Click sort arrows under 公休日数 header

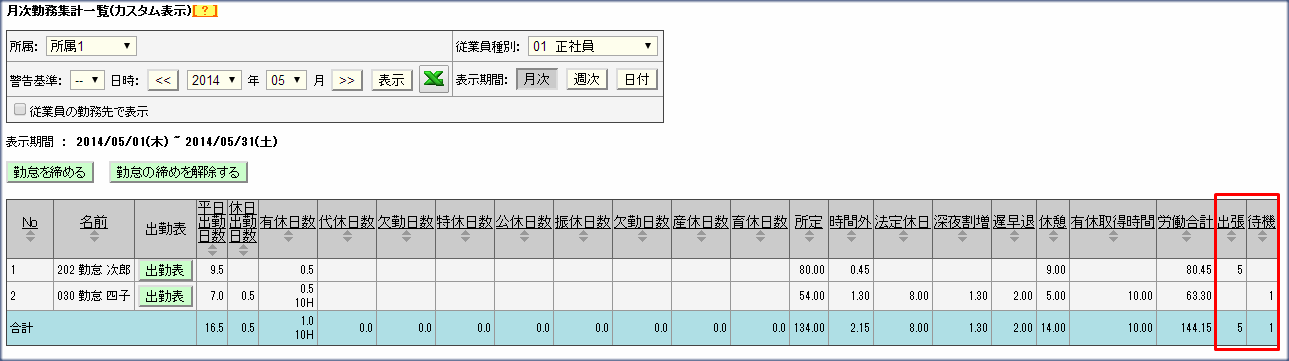[x=524, y=237]
